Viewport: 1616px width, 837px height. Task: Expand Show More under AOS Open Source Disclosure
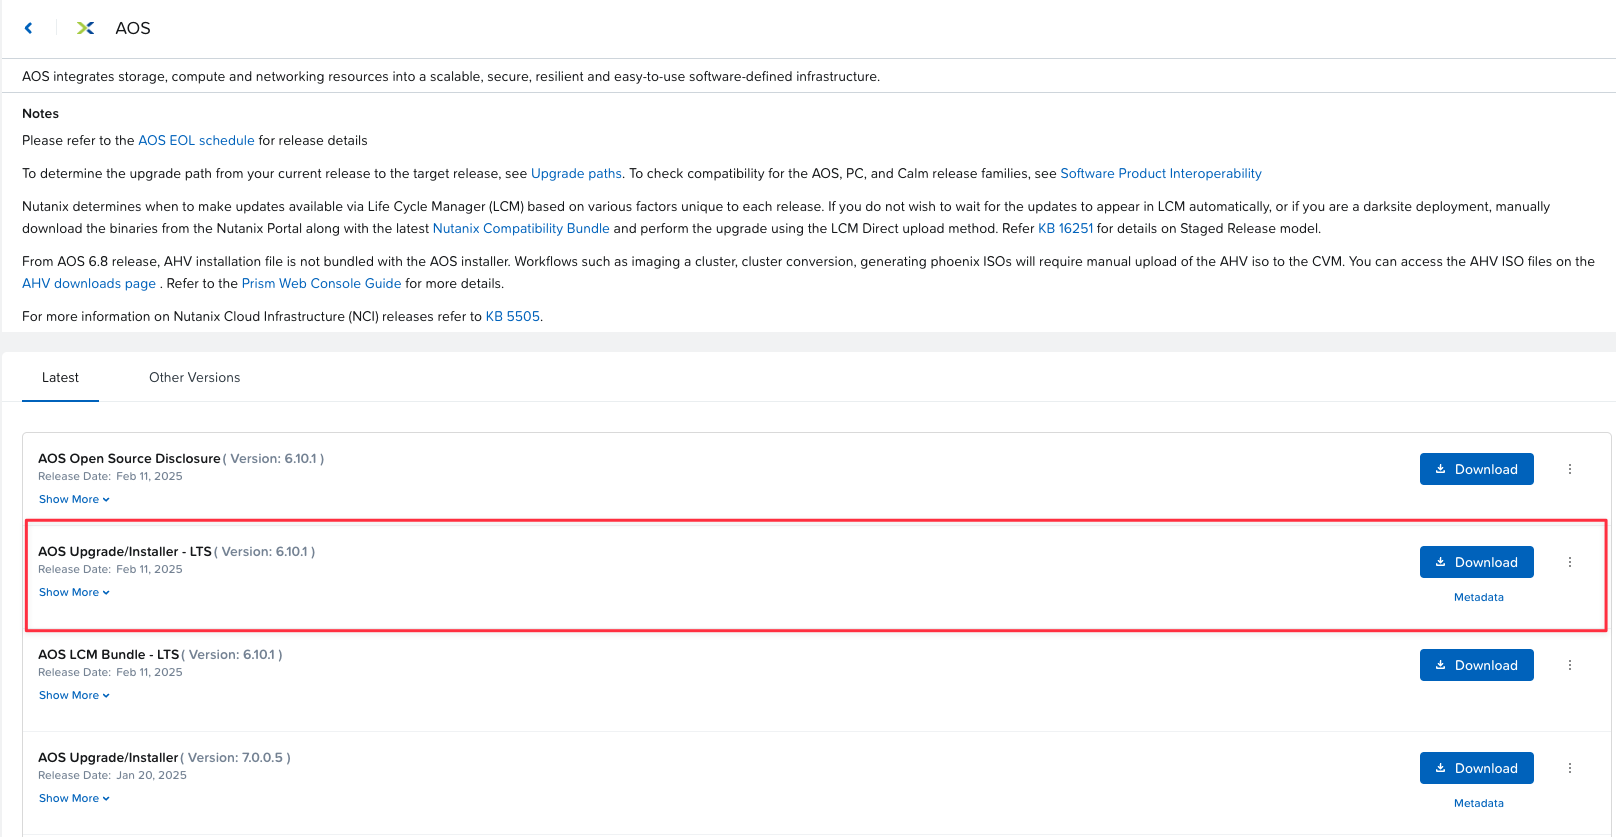point(74,499)
